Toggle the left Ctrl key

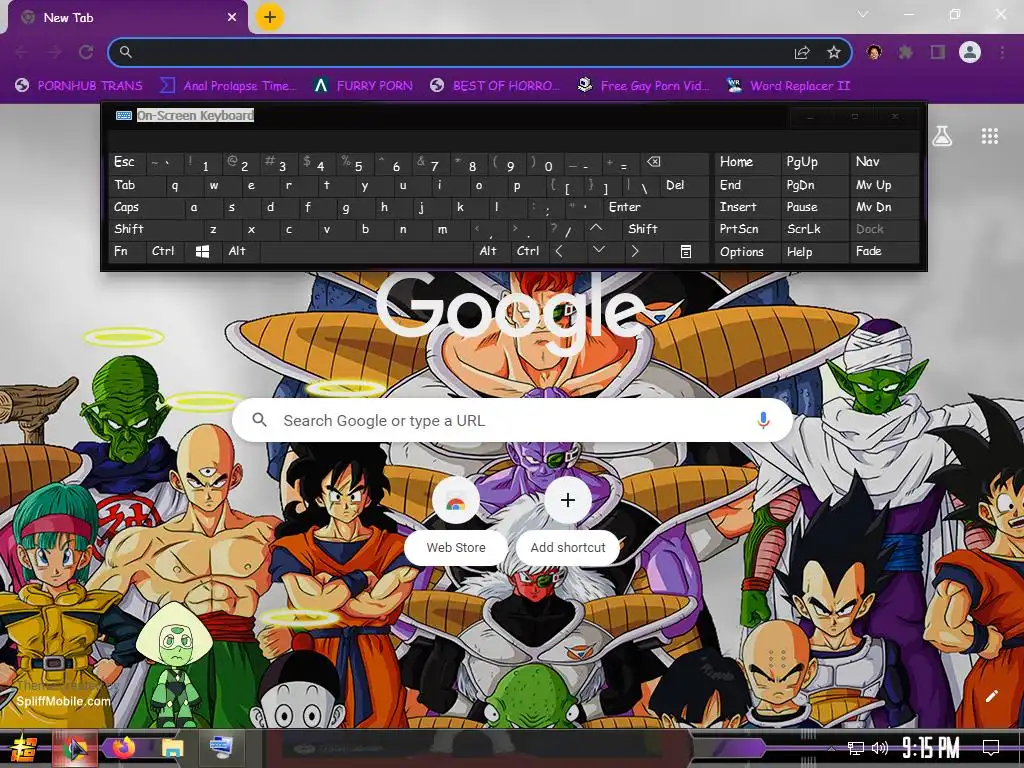tap(165, 251)
